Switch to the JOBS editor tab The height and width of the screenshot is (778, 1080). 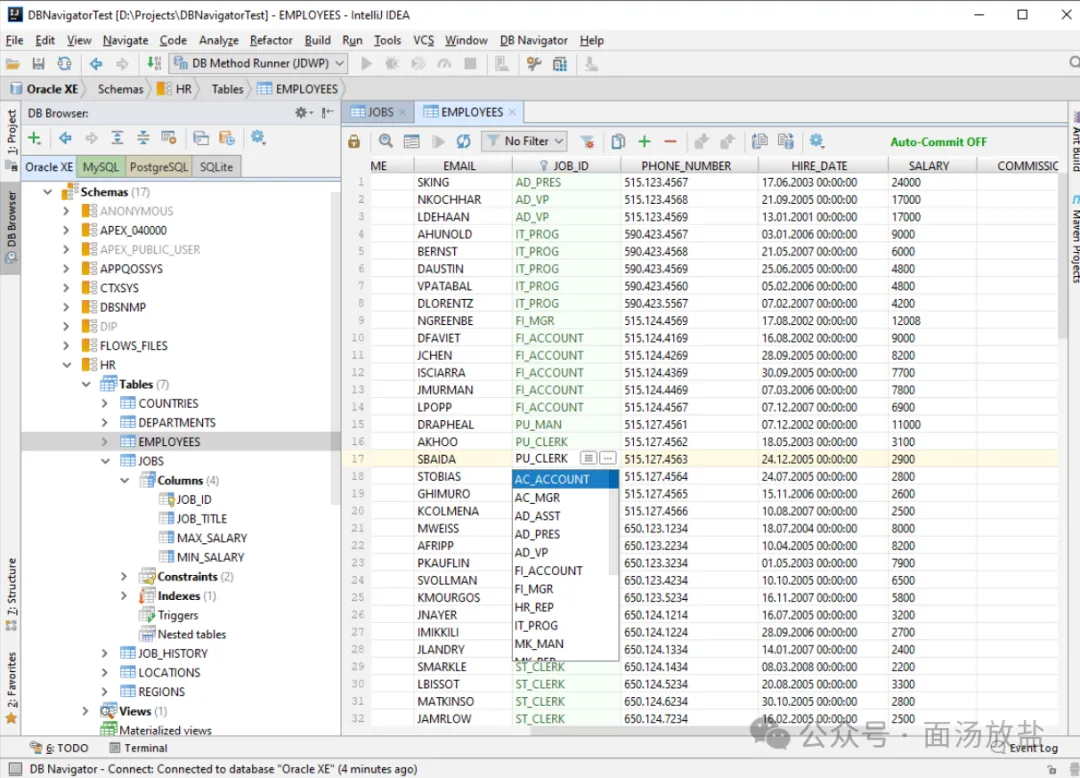click(x=380, y=112)
